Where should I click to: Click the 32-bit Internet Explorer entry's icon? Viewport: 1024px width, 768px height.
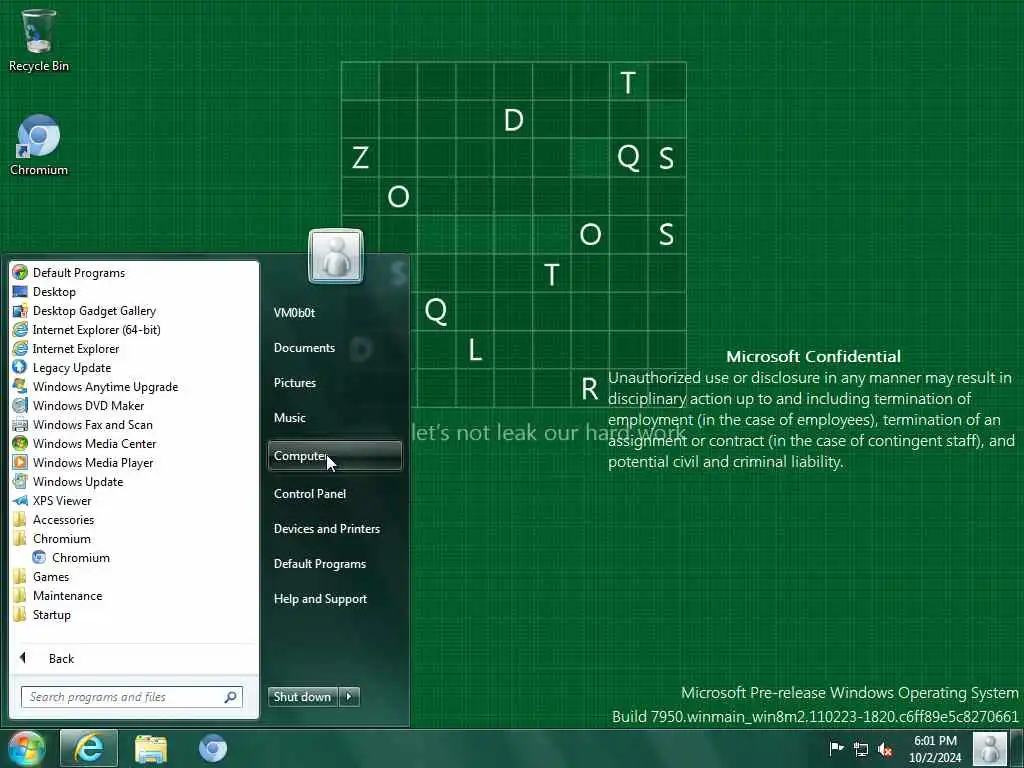[x=20, y=348]
